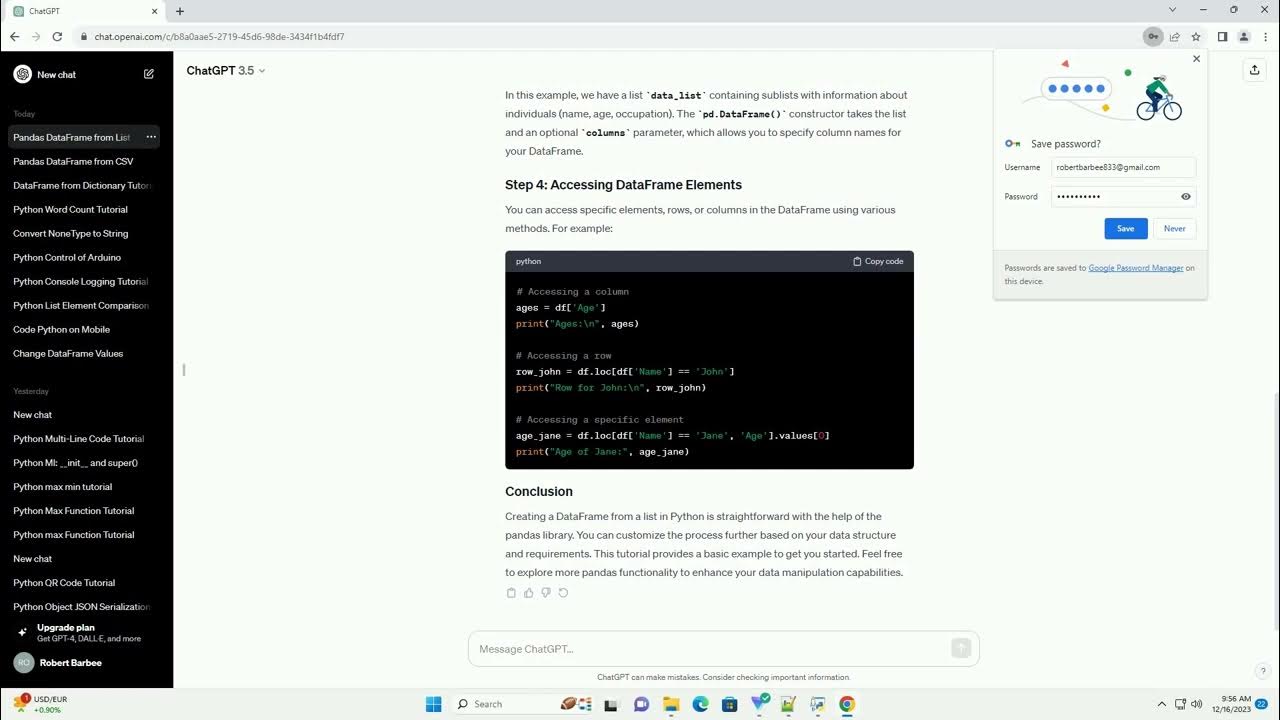Screen dimensions: 1280x720
Task: Open options menu for Pandas DataFrame from List
Action: click(151, 137)
